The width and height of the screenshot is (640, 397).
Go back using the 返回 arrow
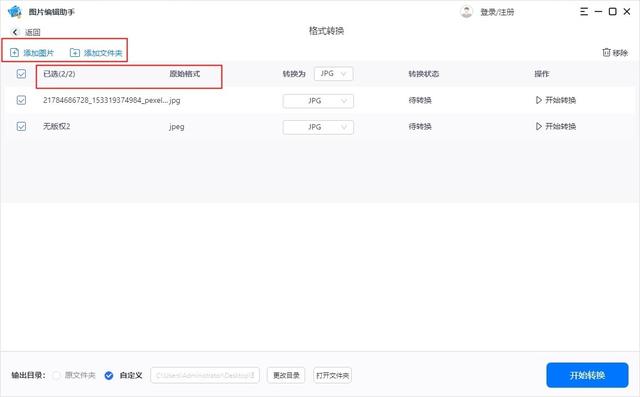click(x=15, y=32)
